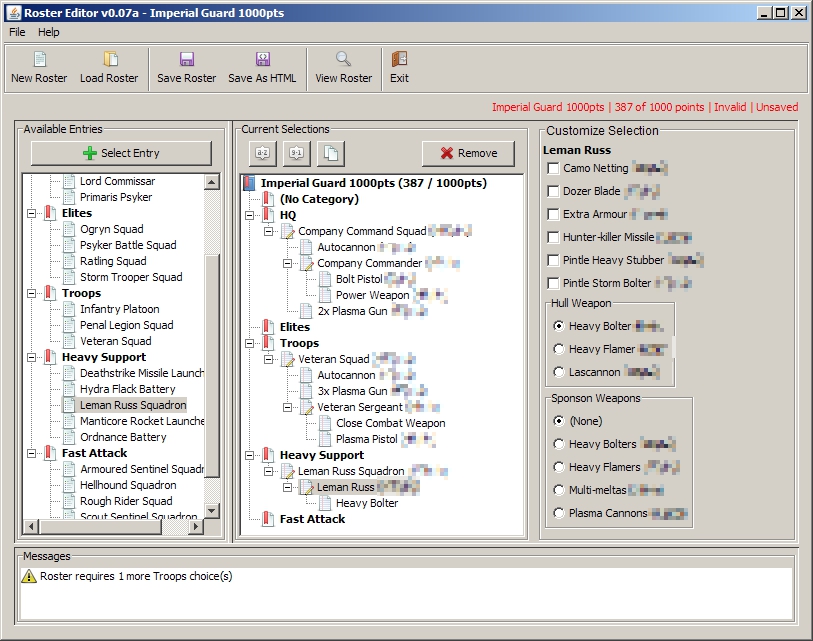Viewport: 813px width, 641px height.
Task: Click the Java application icon in title bar
Action: (x=14, y=13)
